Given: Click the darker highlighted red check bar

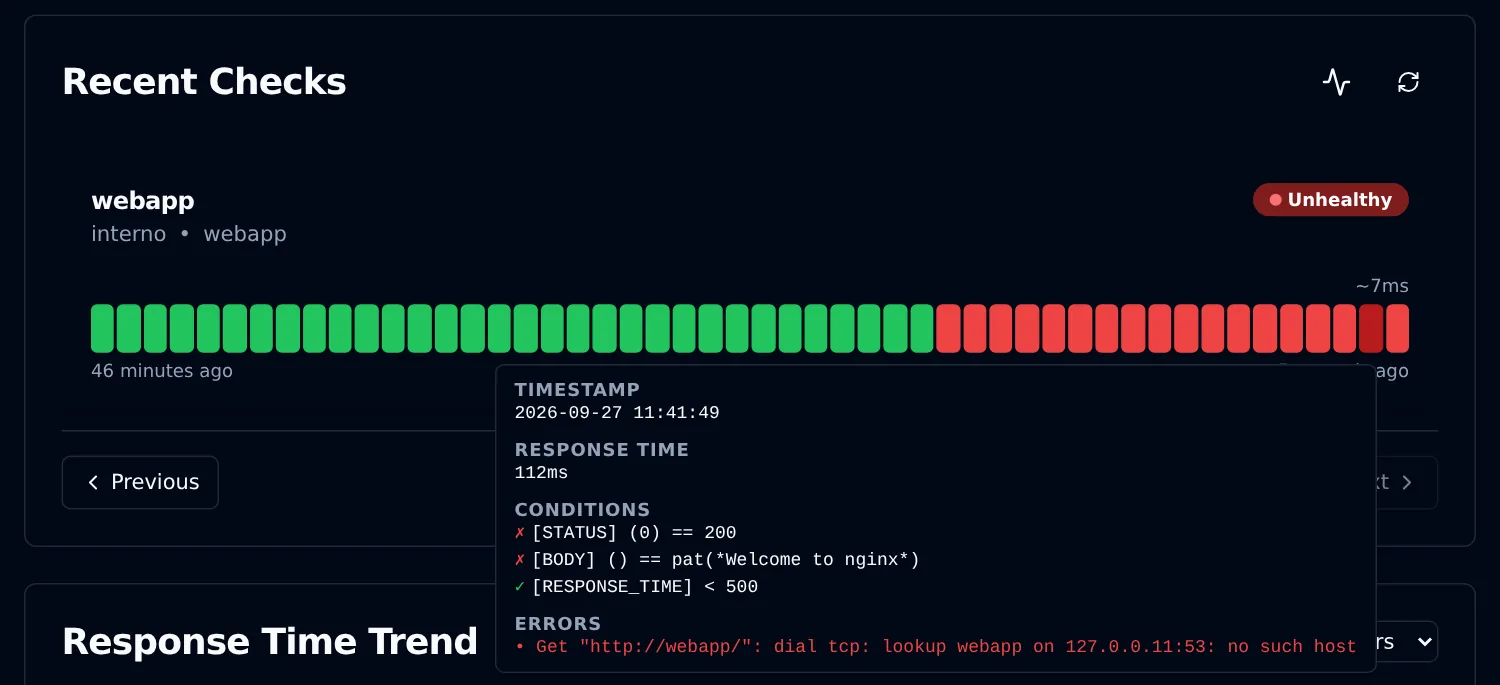Looking at the screenshot, I should click(1371, 328).
